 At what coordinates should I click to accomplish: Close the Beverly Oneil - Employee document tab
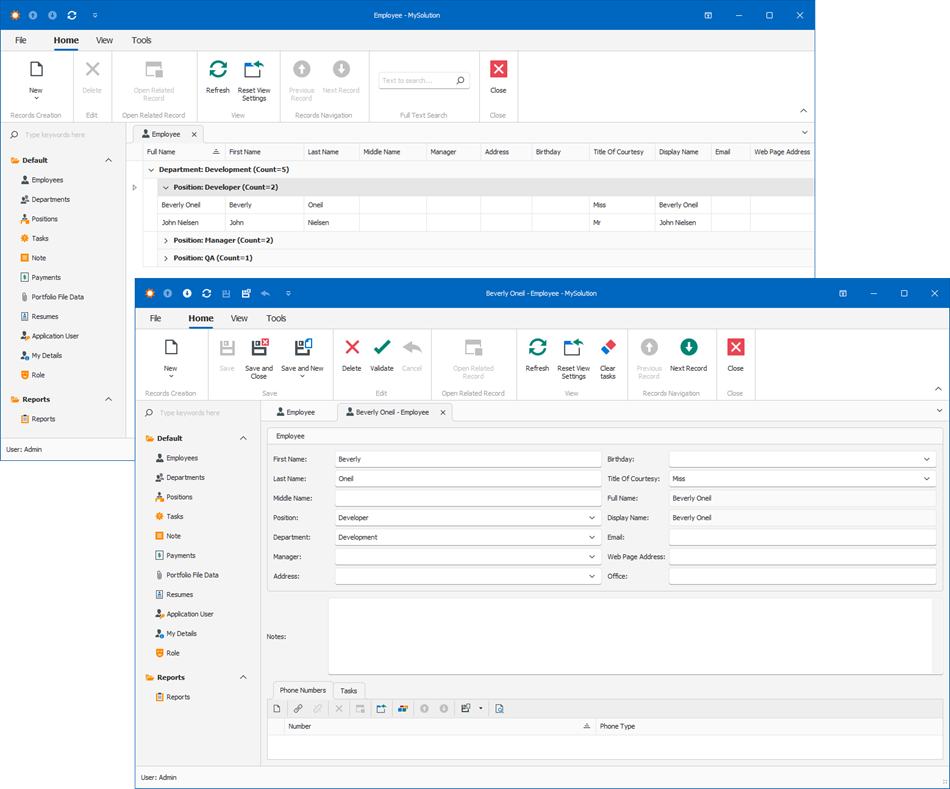tap(443, 412)
